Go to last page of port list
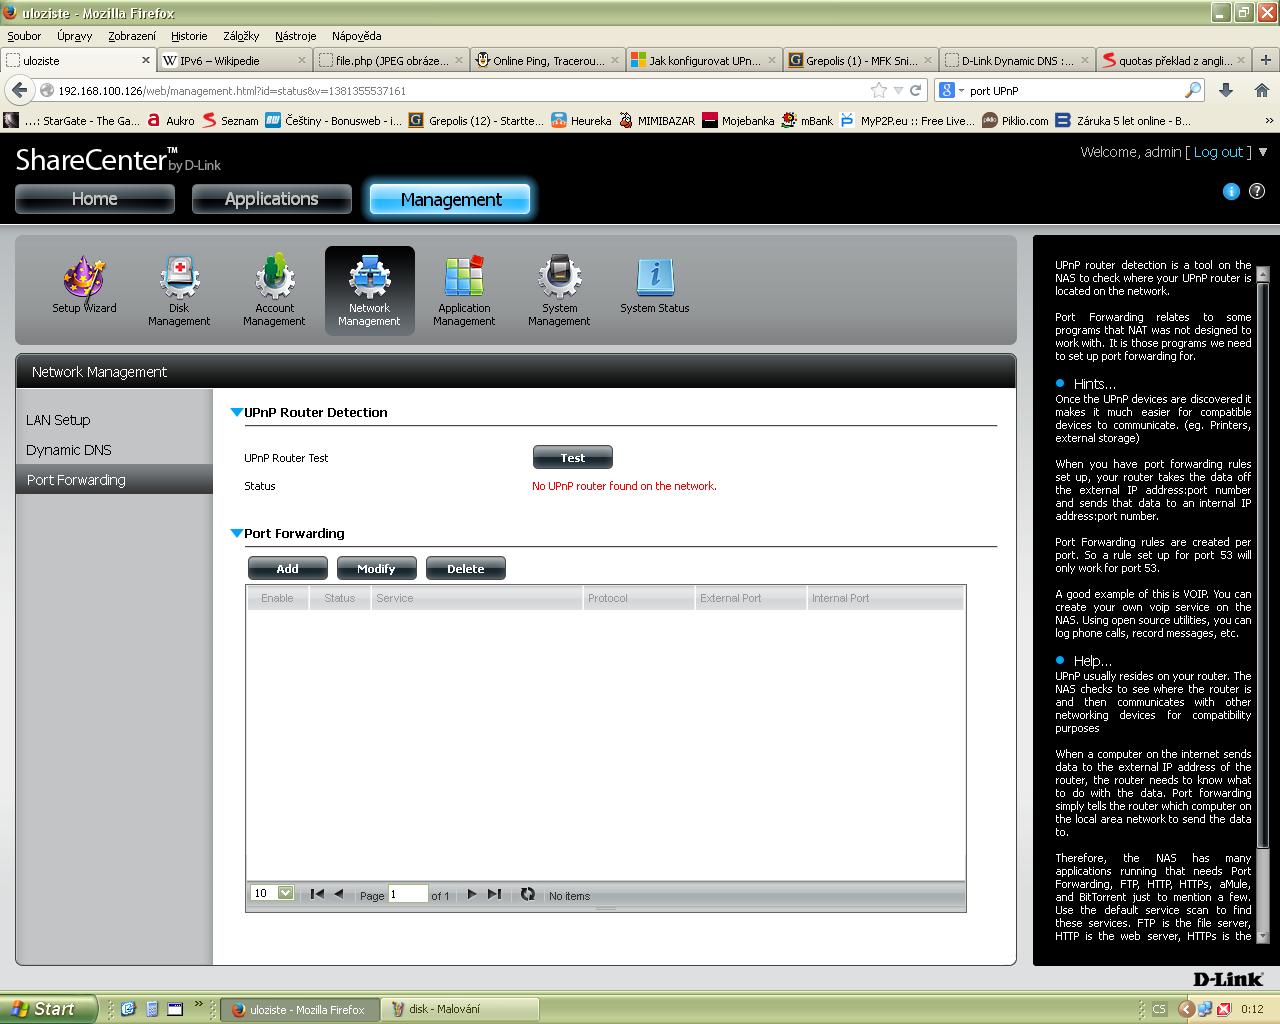The image size is (1280, 1024). [x=494, y=894]
